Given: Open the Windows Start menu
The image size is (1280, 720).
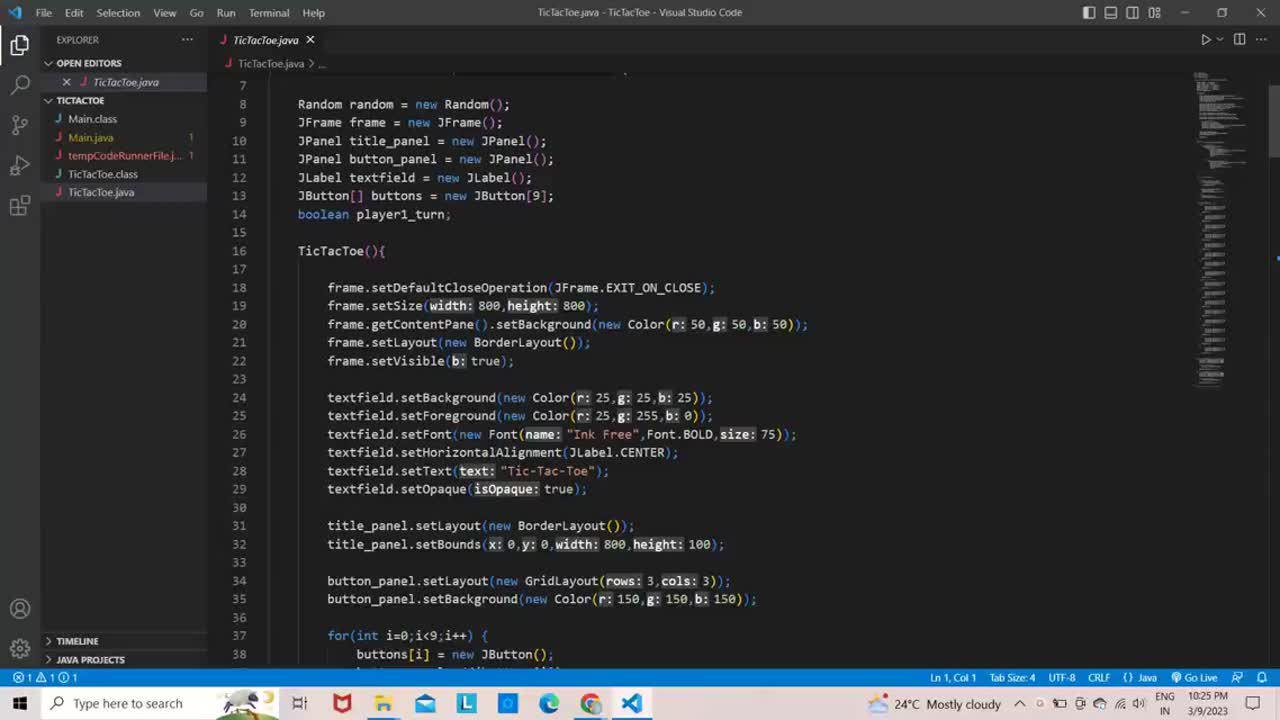Looking at the screenshot, I should click(x=20, y=703).
